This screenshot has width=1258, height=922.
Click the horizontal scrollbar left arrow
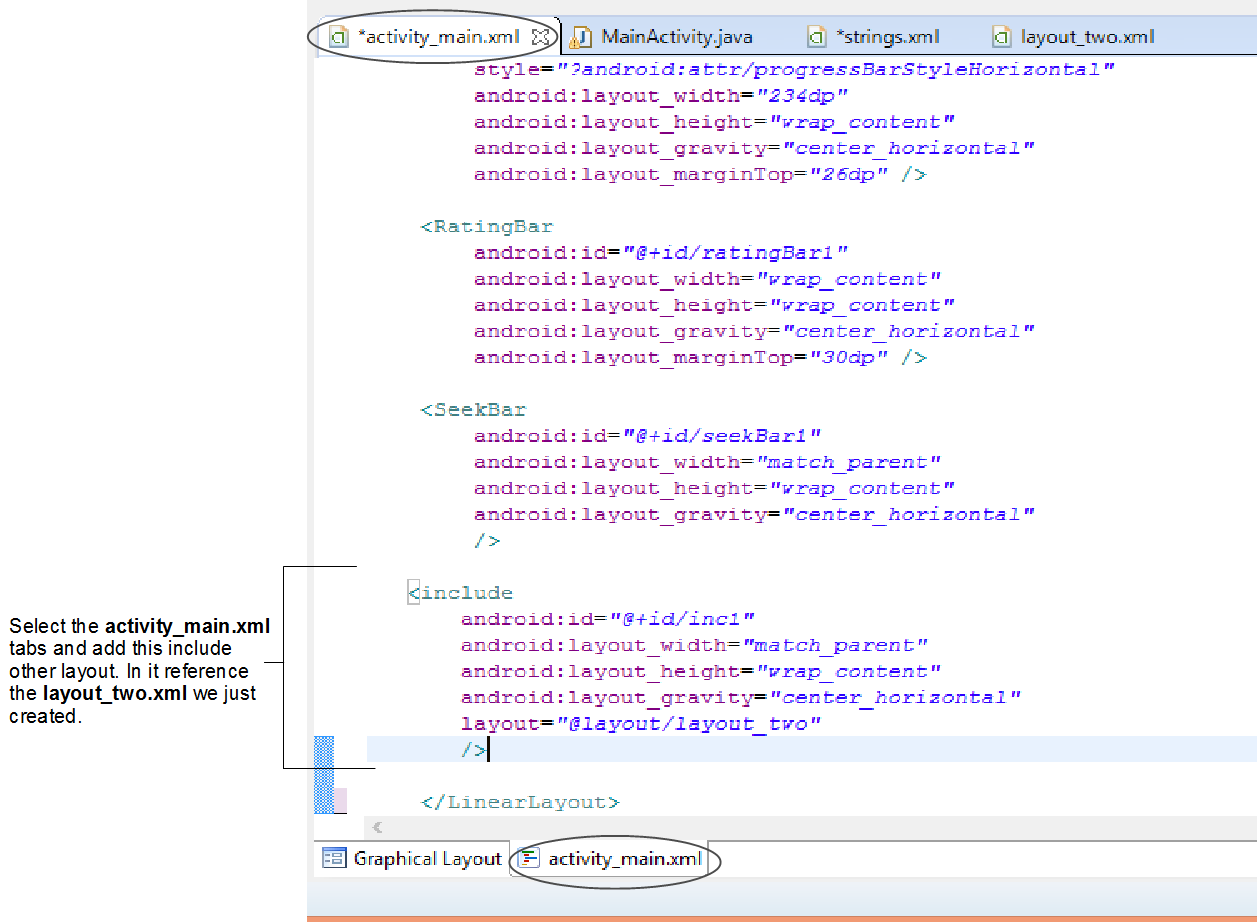point(377,827)
